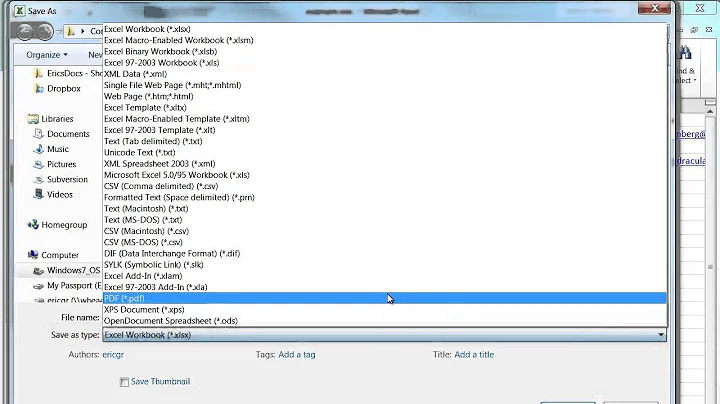Click Add a title link
This screenshot has width=720, height=404.
click(x=474, y=354)
